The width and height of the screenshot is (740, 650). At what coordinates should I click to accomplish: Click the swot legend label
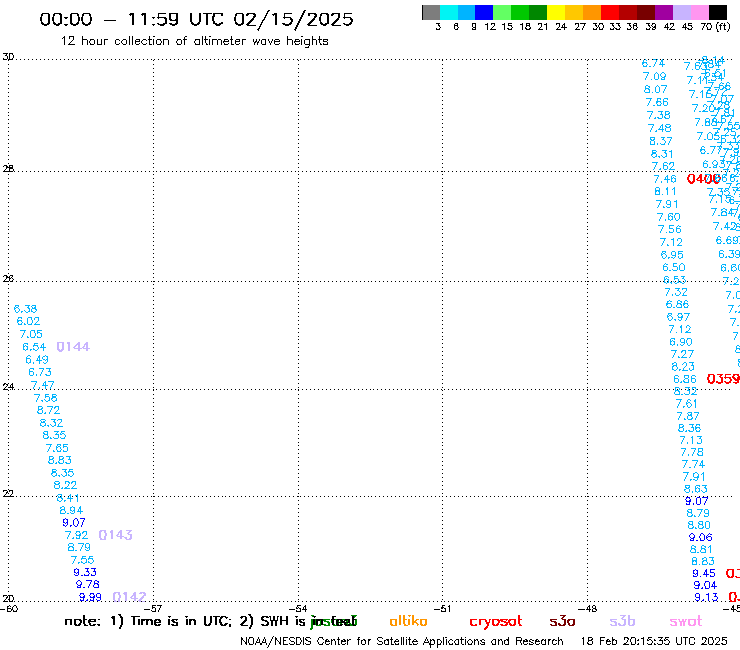(x=686, y=621)
